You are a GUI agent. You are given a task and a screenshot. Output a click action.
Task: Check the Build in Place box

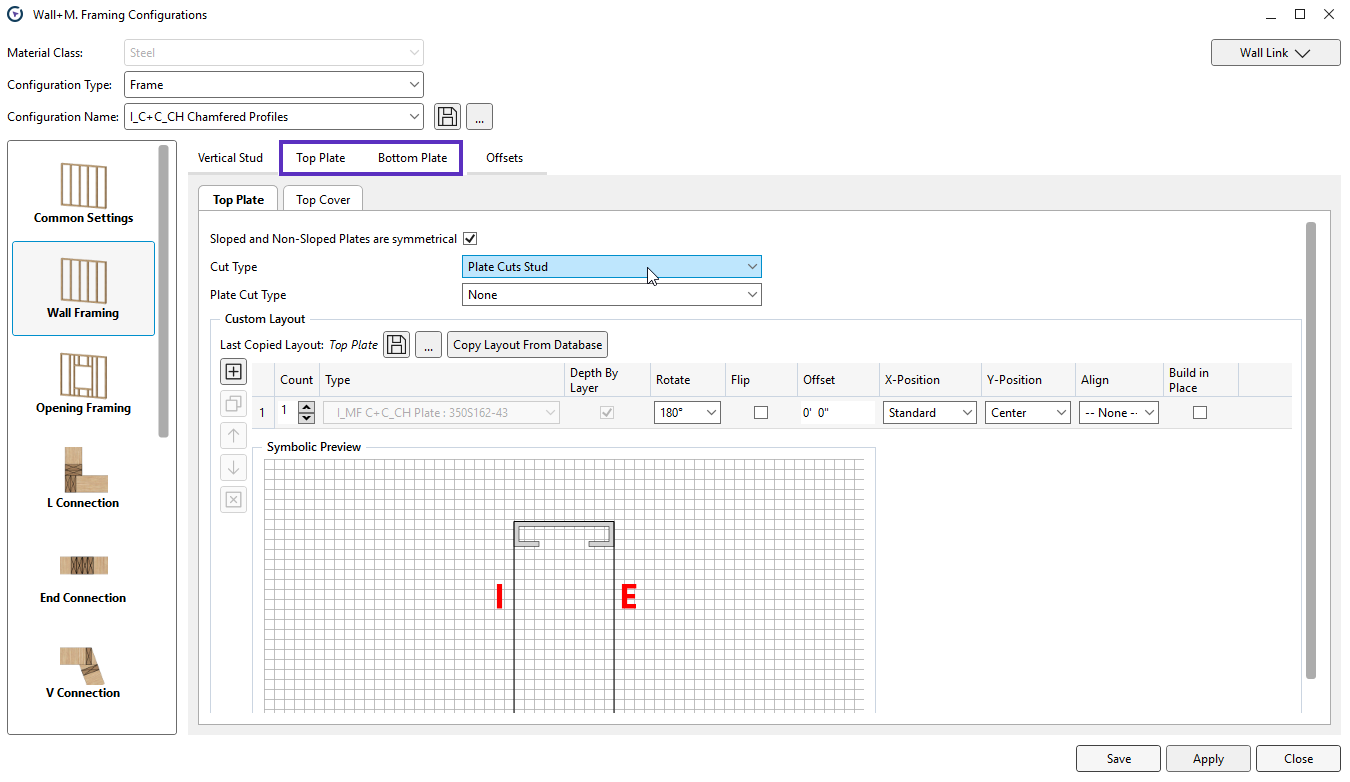(x=1200, y=412)
